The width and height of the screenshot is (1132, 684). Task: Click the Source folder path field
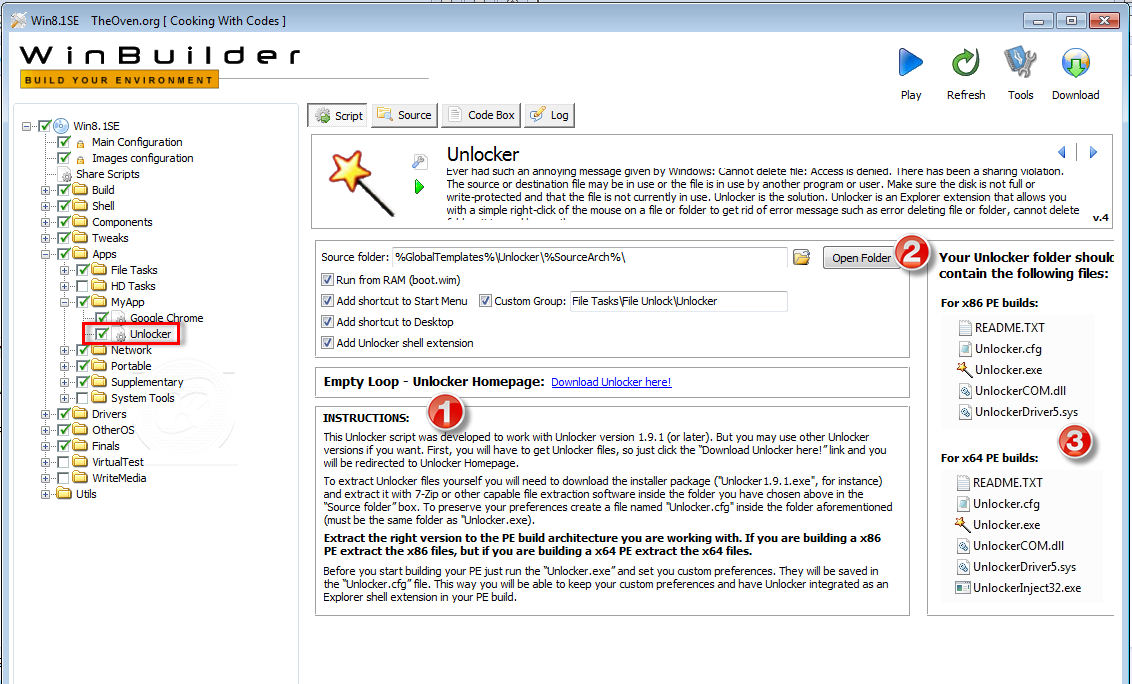[x=590, y=257]
